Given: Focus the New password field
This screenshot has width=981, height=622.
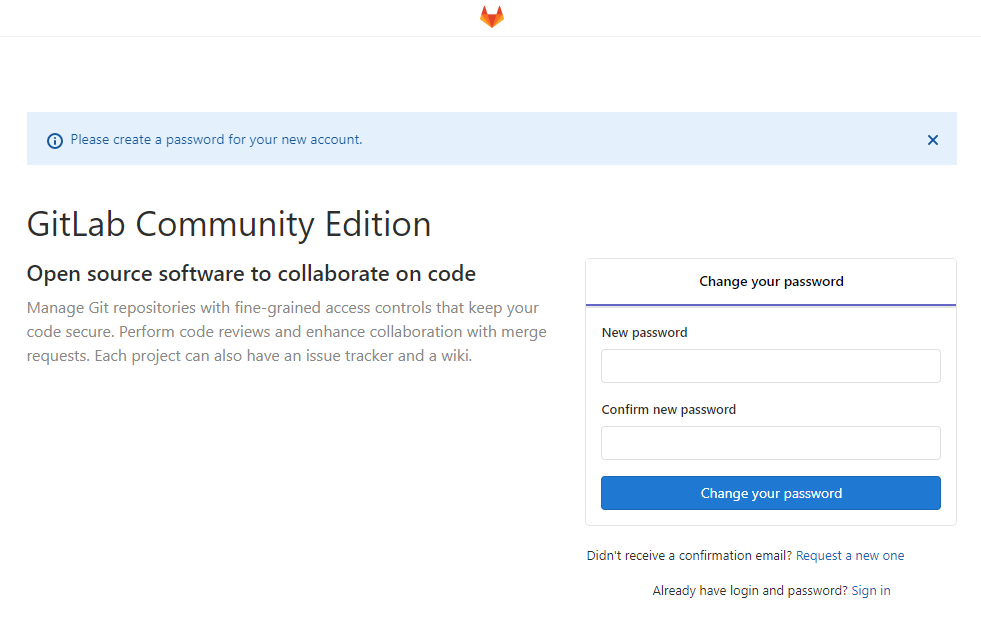Looking at the screenshot, I should (771, 366).
